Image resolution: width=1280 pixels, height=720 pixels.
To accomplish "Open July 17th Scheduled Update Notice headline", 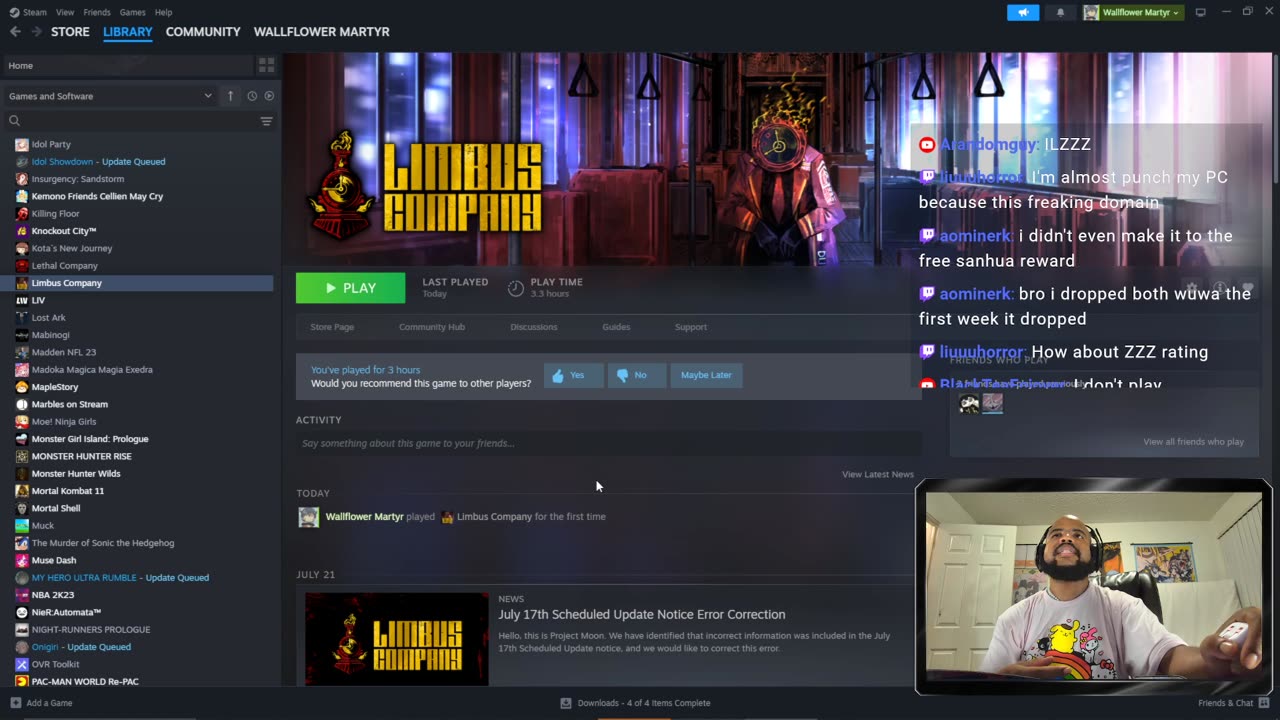I will coord(642,615).
